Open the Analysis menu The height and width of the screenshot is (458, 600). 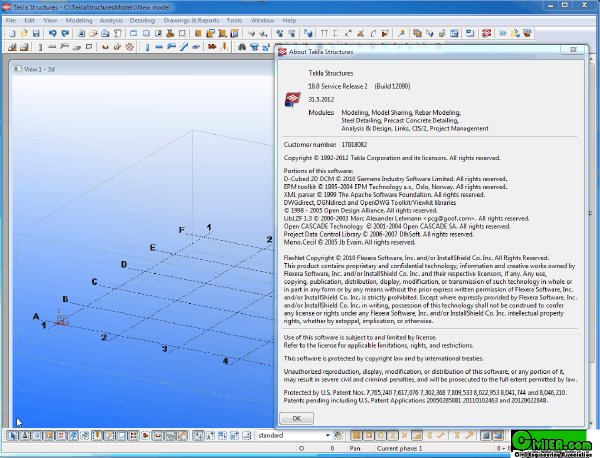[x=111, y=20]
